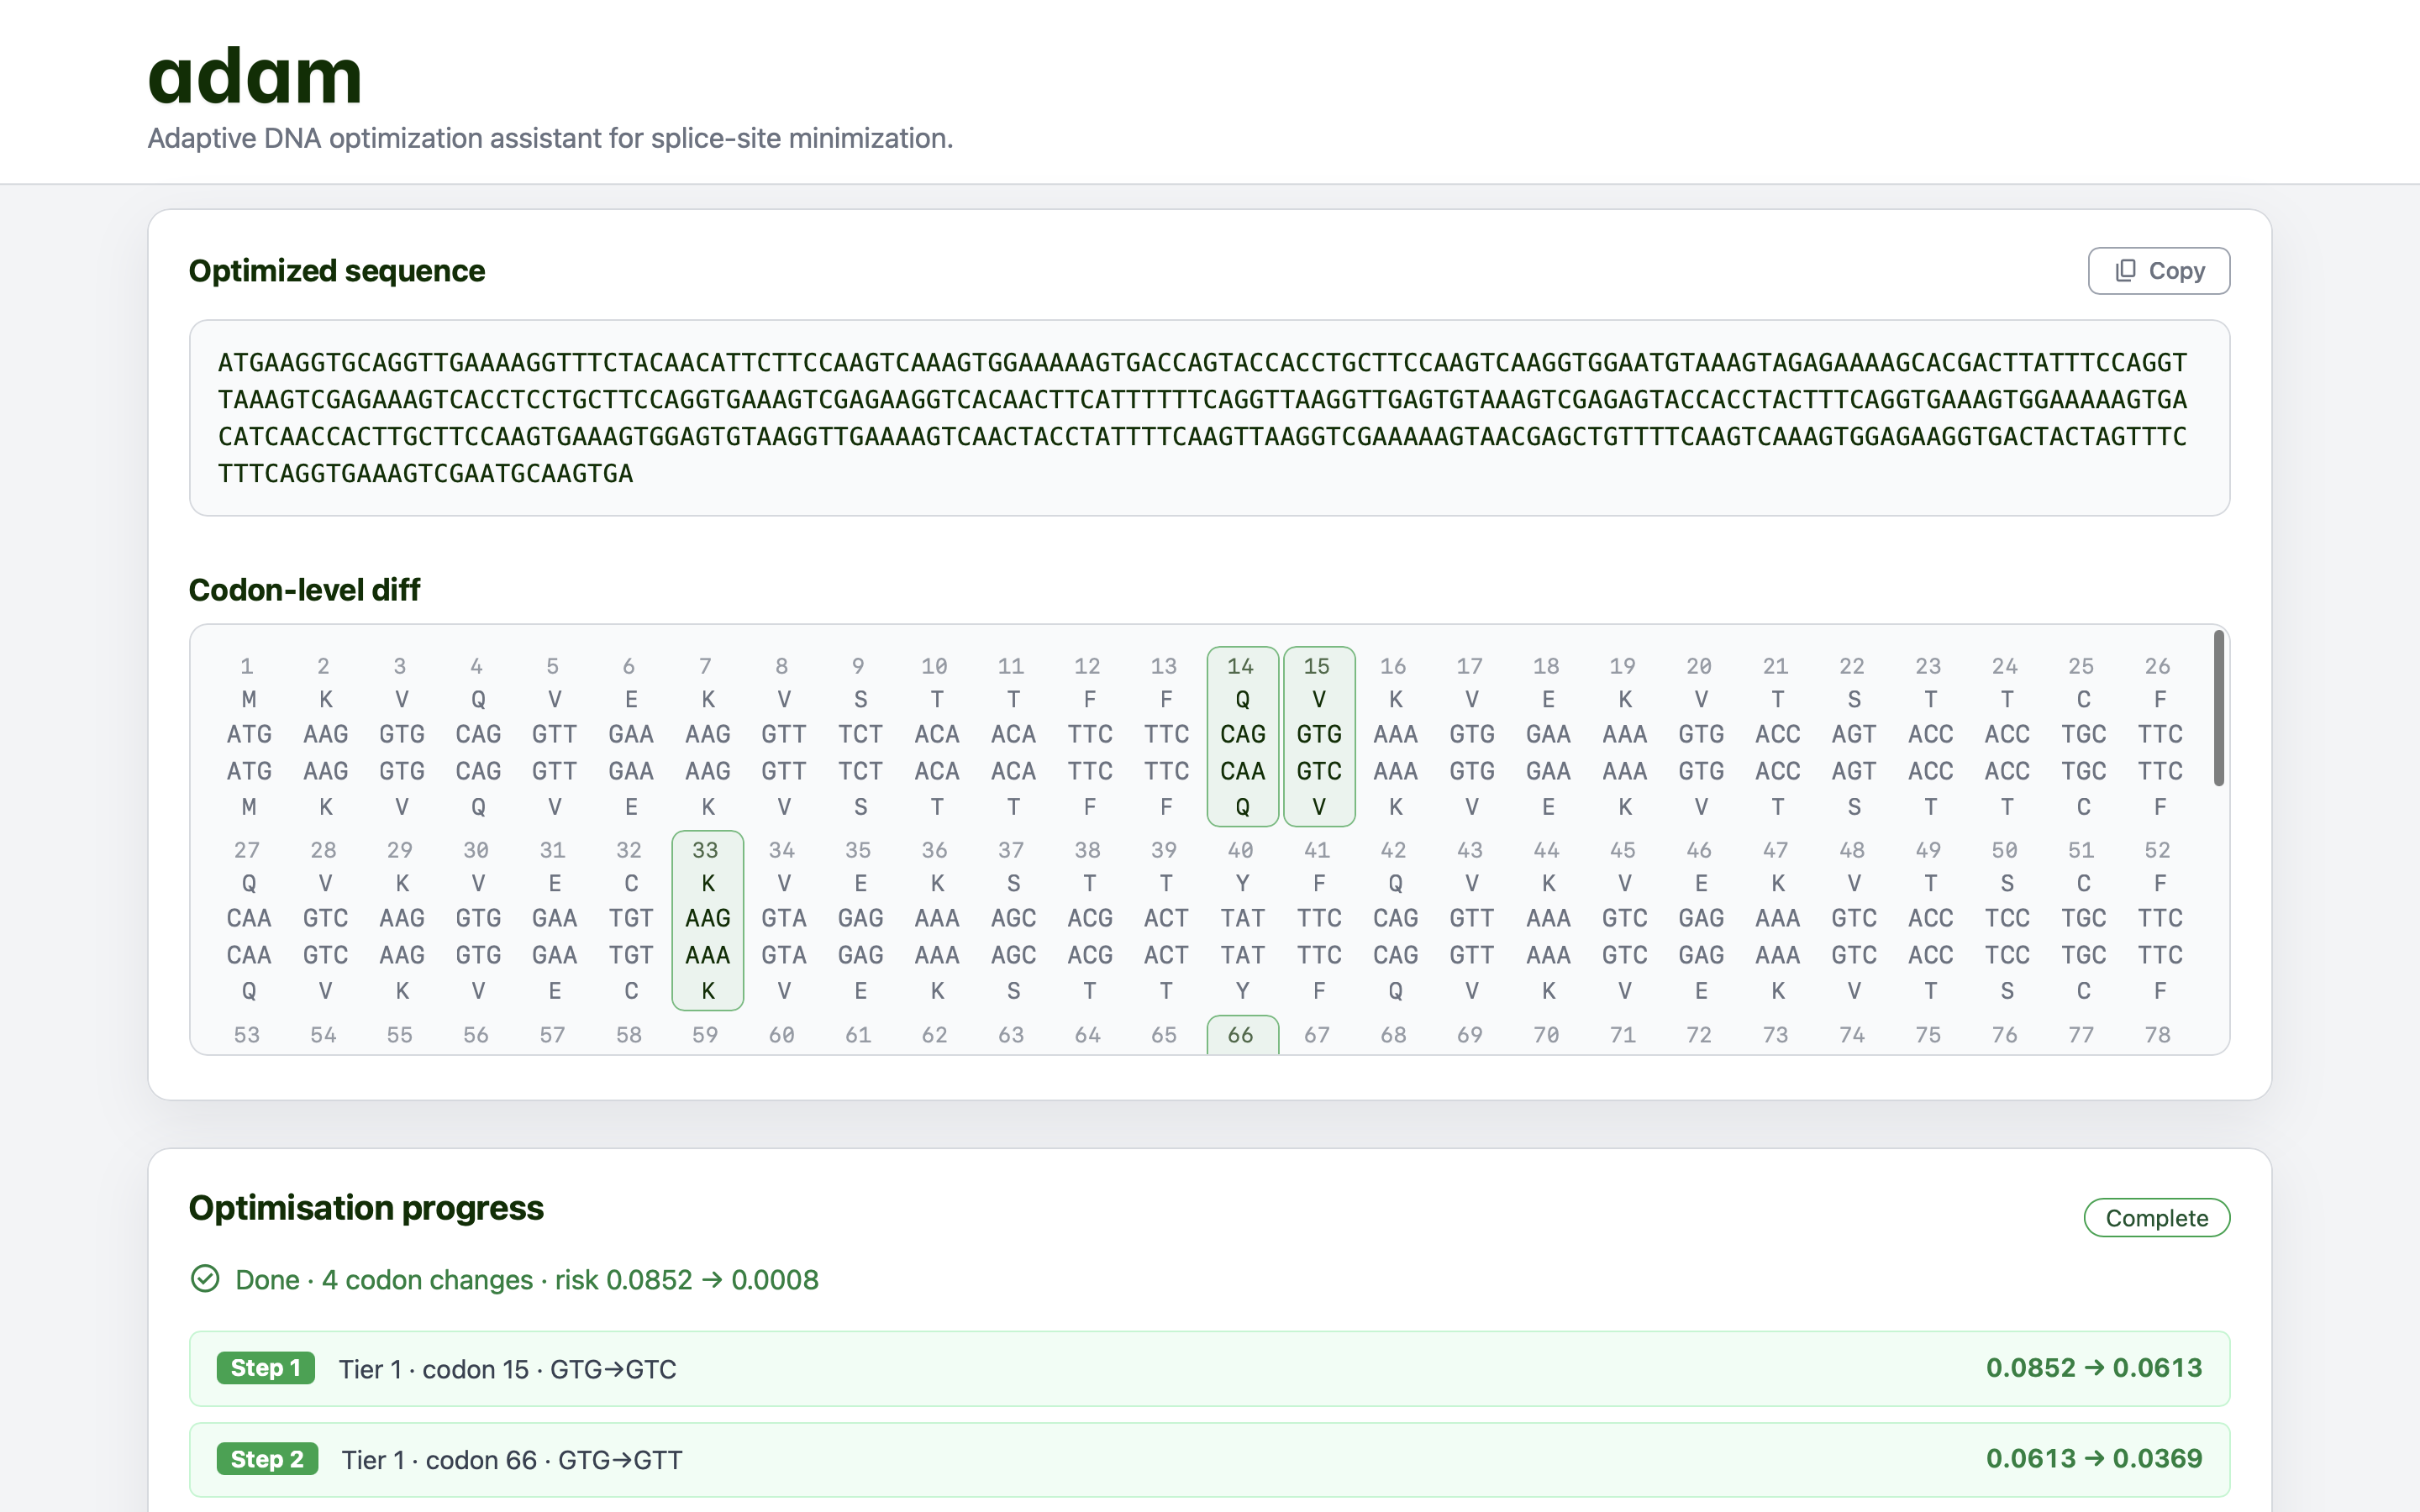Select the Step 2 badge
This screenshot has width=2420, height=1512.
point(268,1459)
